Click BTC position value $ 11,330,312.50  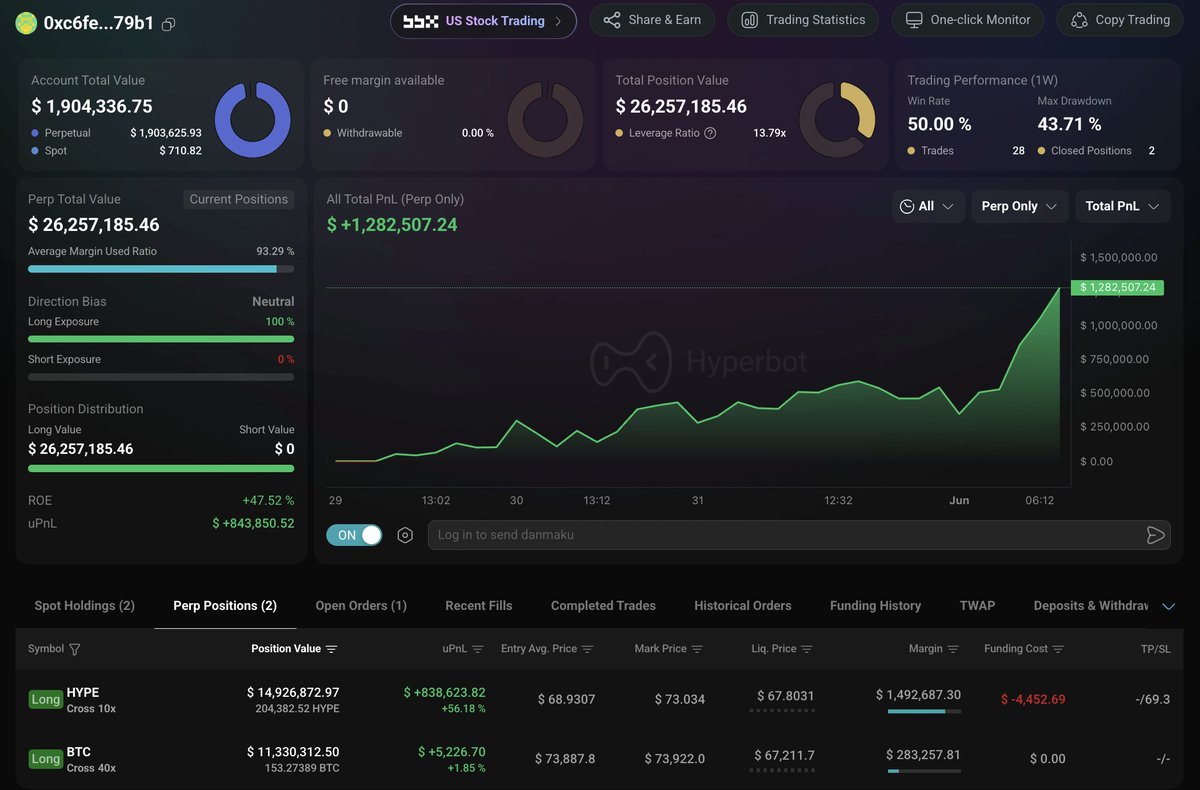point(293,752)
